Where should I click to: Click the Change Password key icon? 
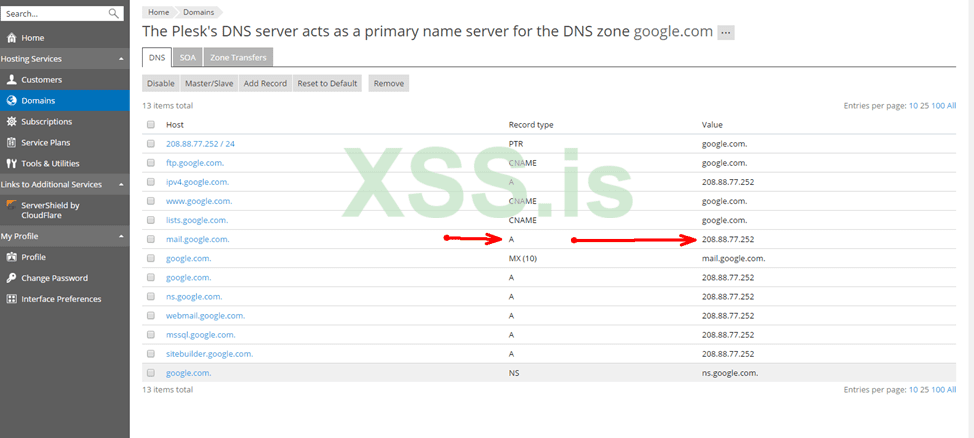pos(11,278)
